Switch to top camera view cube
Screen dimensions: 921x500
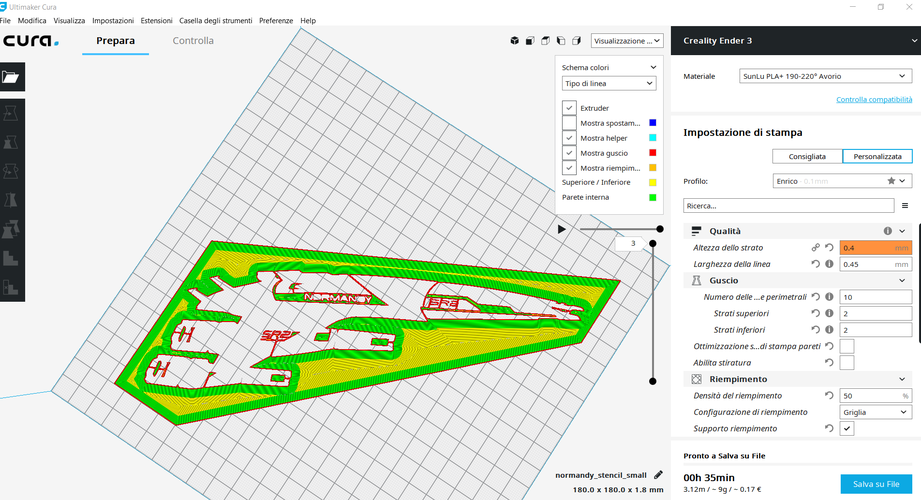click(x=546, y=41)
